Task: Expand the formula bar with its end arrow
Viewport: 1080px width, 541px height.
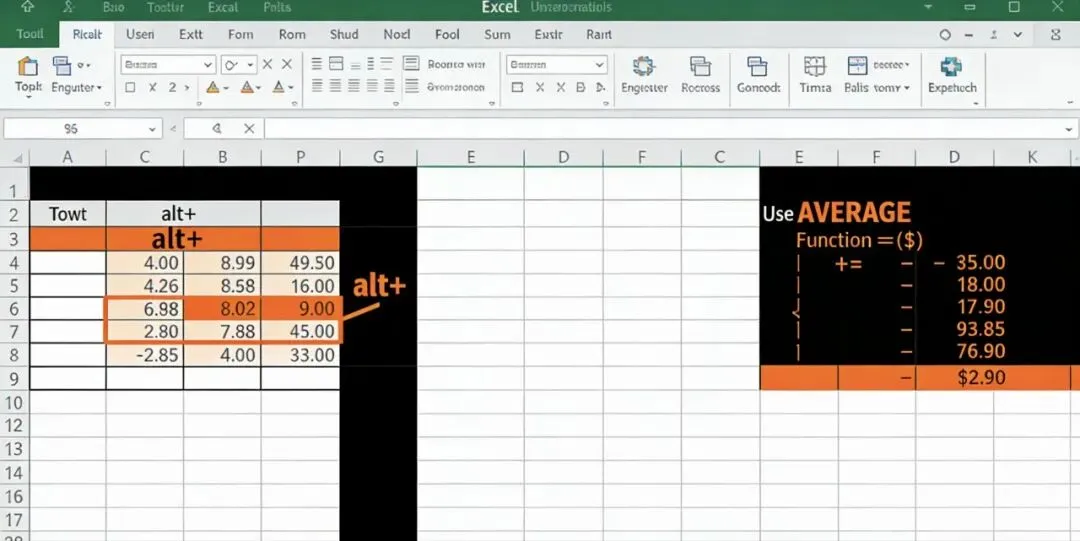Action: pos(1068,129)
